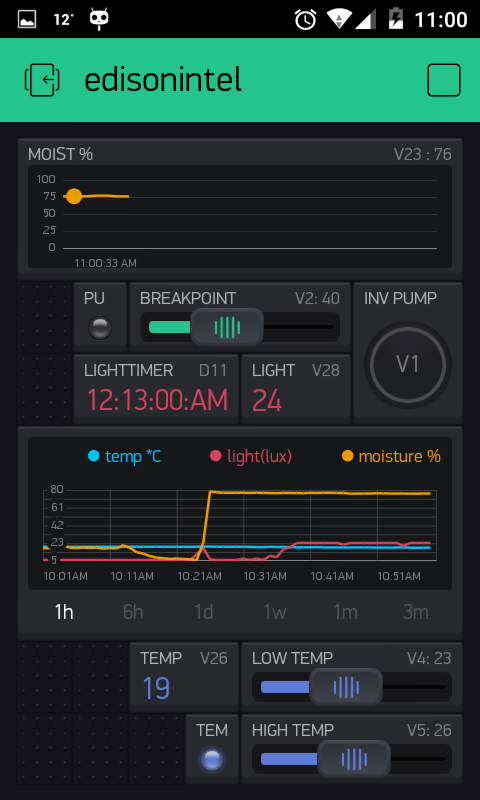Open the cat-face notification icon
Screen dimensions: 480x800
[99, 19]
